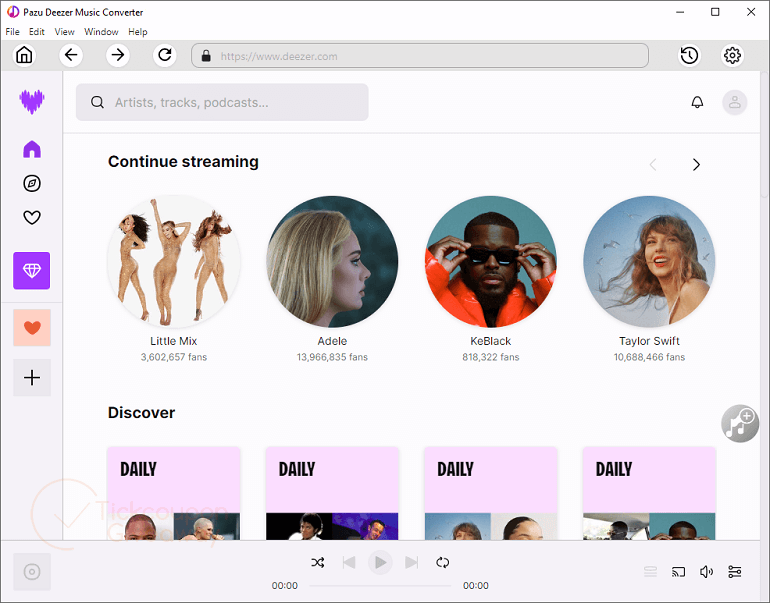Viewport: 770px width, 603px height.
Task: Open the queue list icon
Action: click(650, 572)
